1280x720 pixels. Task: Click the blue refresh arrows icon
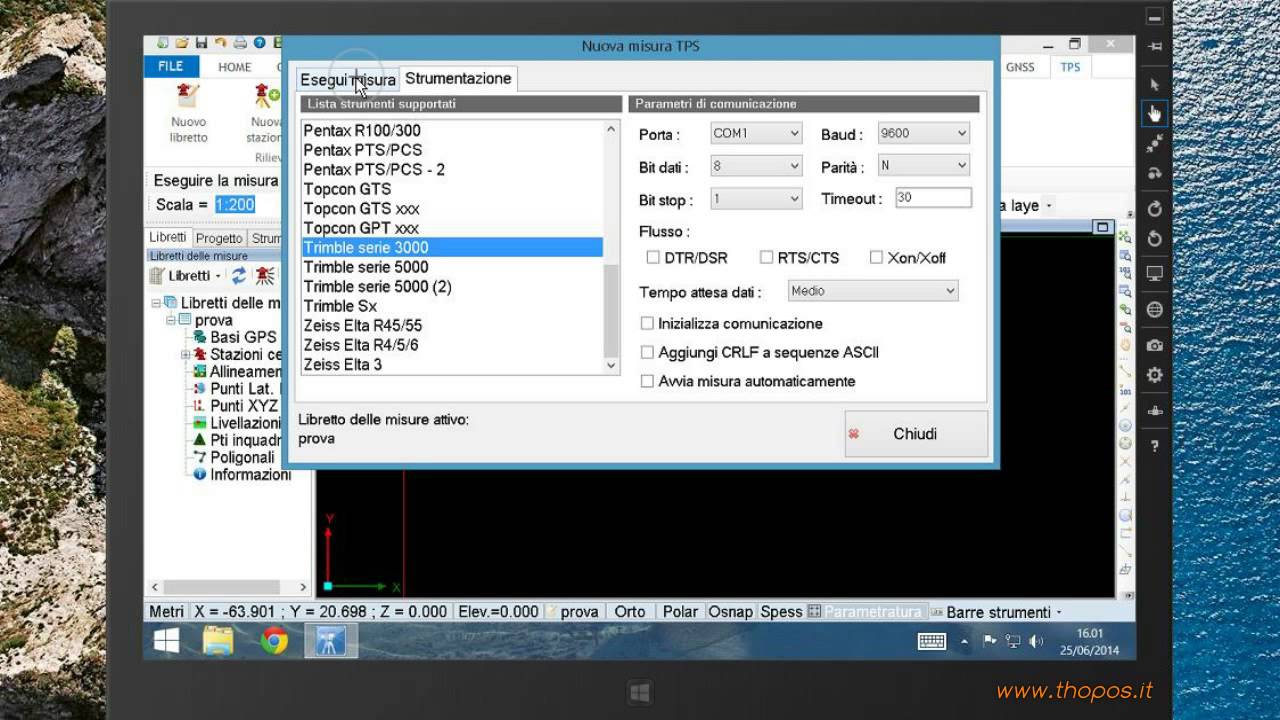pyautogui.click(x=238, y=275)
